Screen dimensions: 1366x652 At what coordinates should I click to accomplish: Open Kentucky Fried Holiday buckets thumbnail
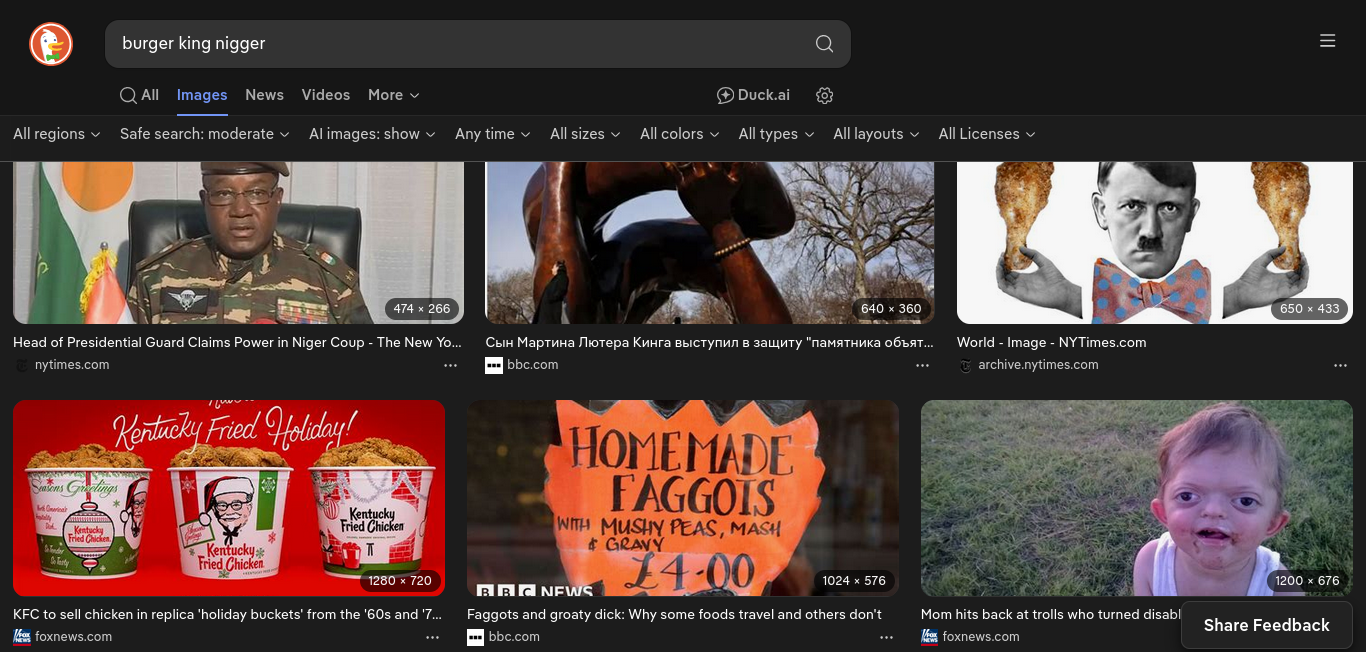229,498
